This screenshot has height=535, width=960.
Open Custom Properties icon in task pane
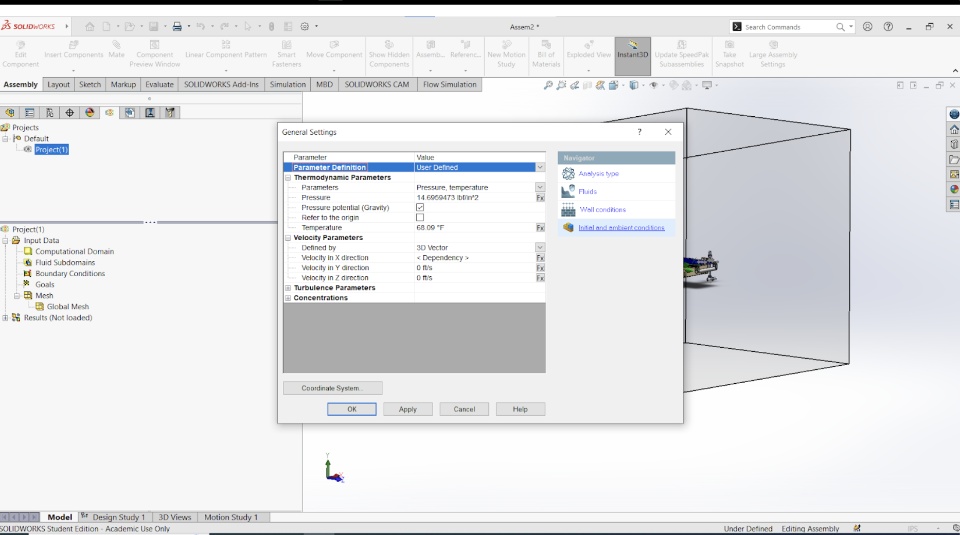tap(954, 204)
